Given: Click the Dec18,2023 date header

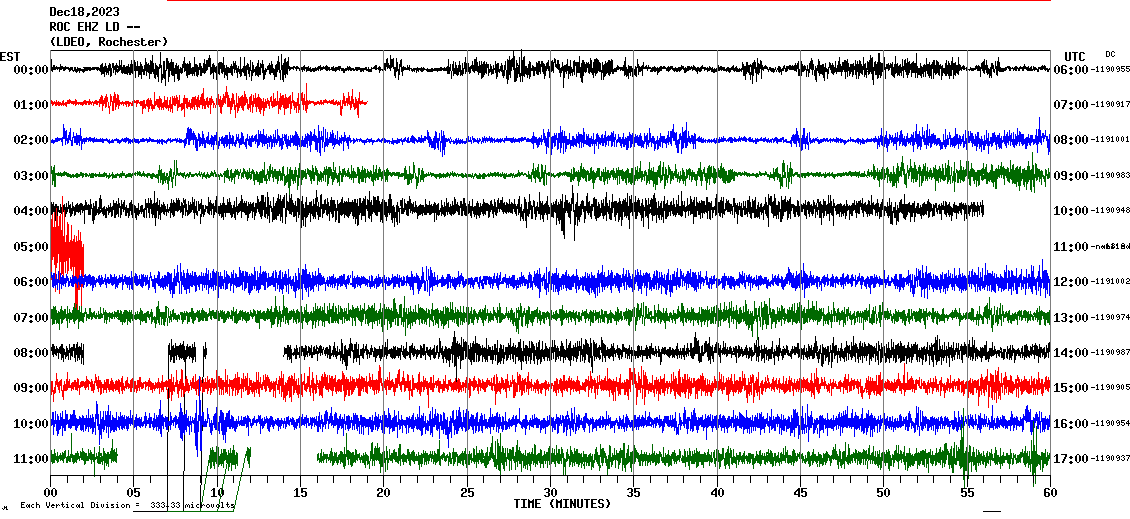Looking at the screenshot, I should pyautogui.click(x=84, y=12).
